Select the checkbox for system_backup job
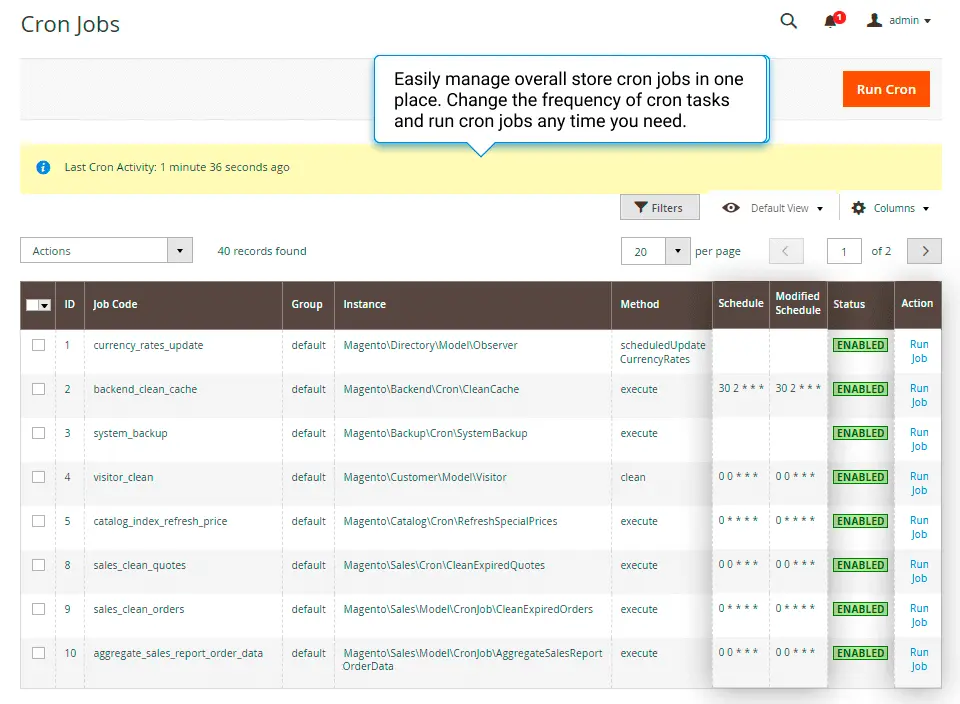Screen dimensions: 960x704 tap(38, 433)
